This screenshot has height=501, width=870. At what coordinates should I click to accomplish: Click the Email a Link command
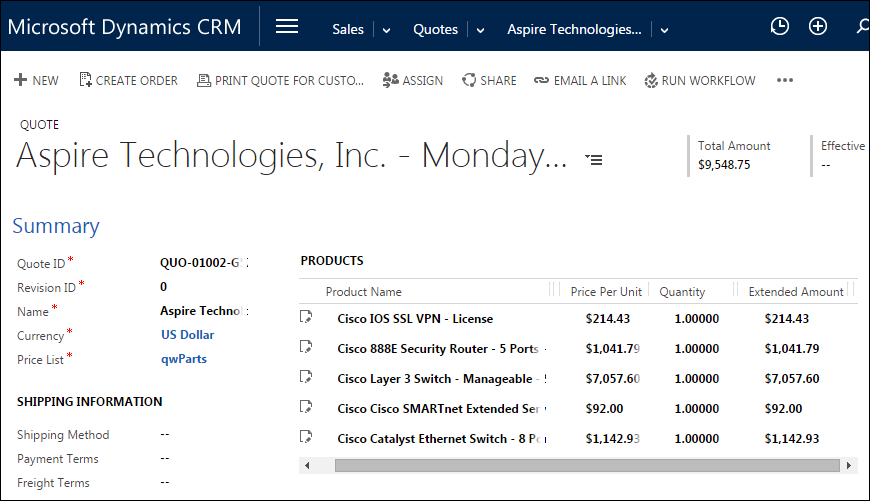[x=580, y=80]
